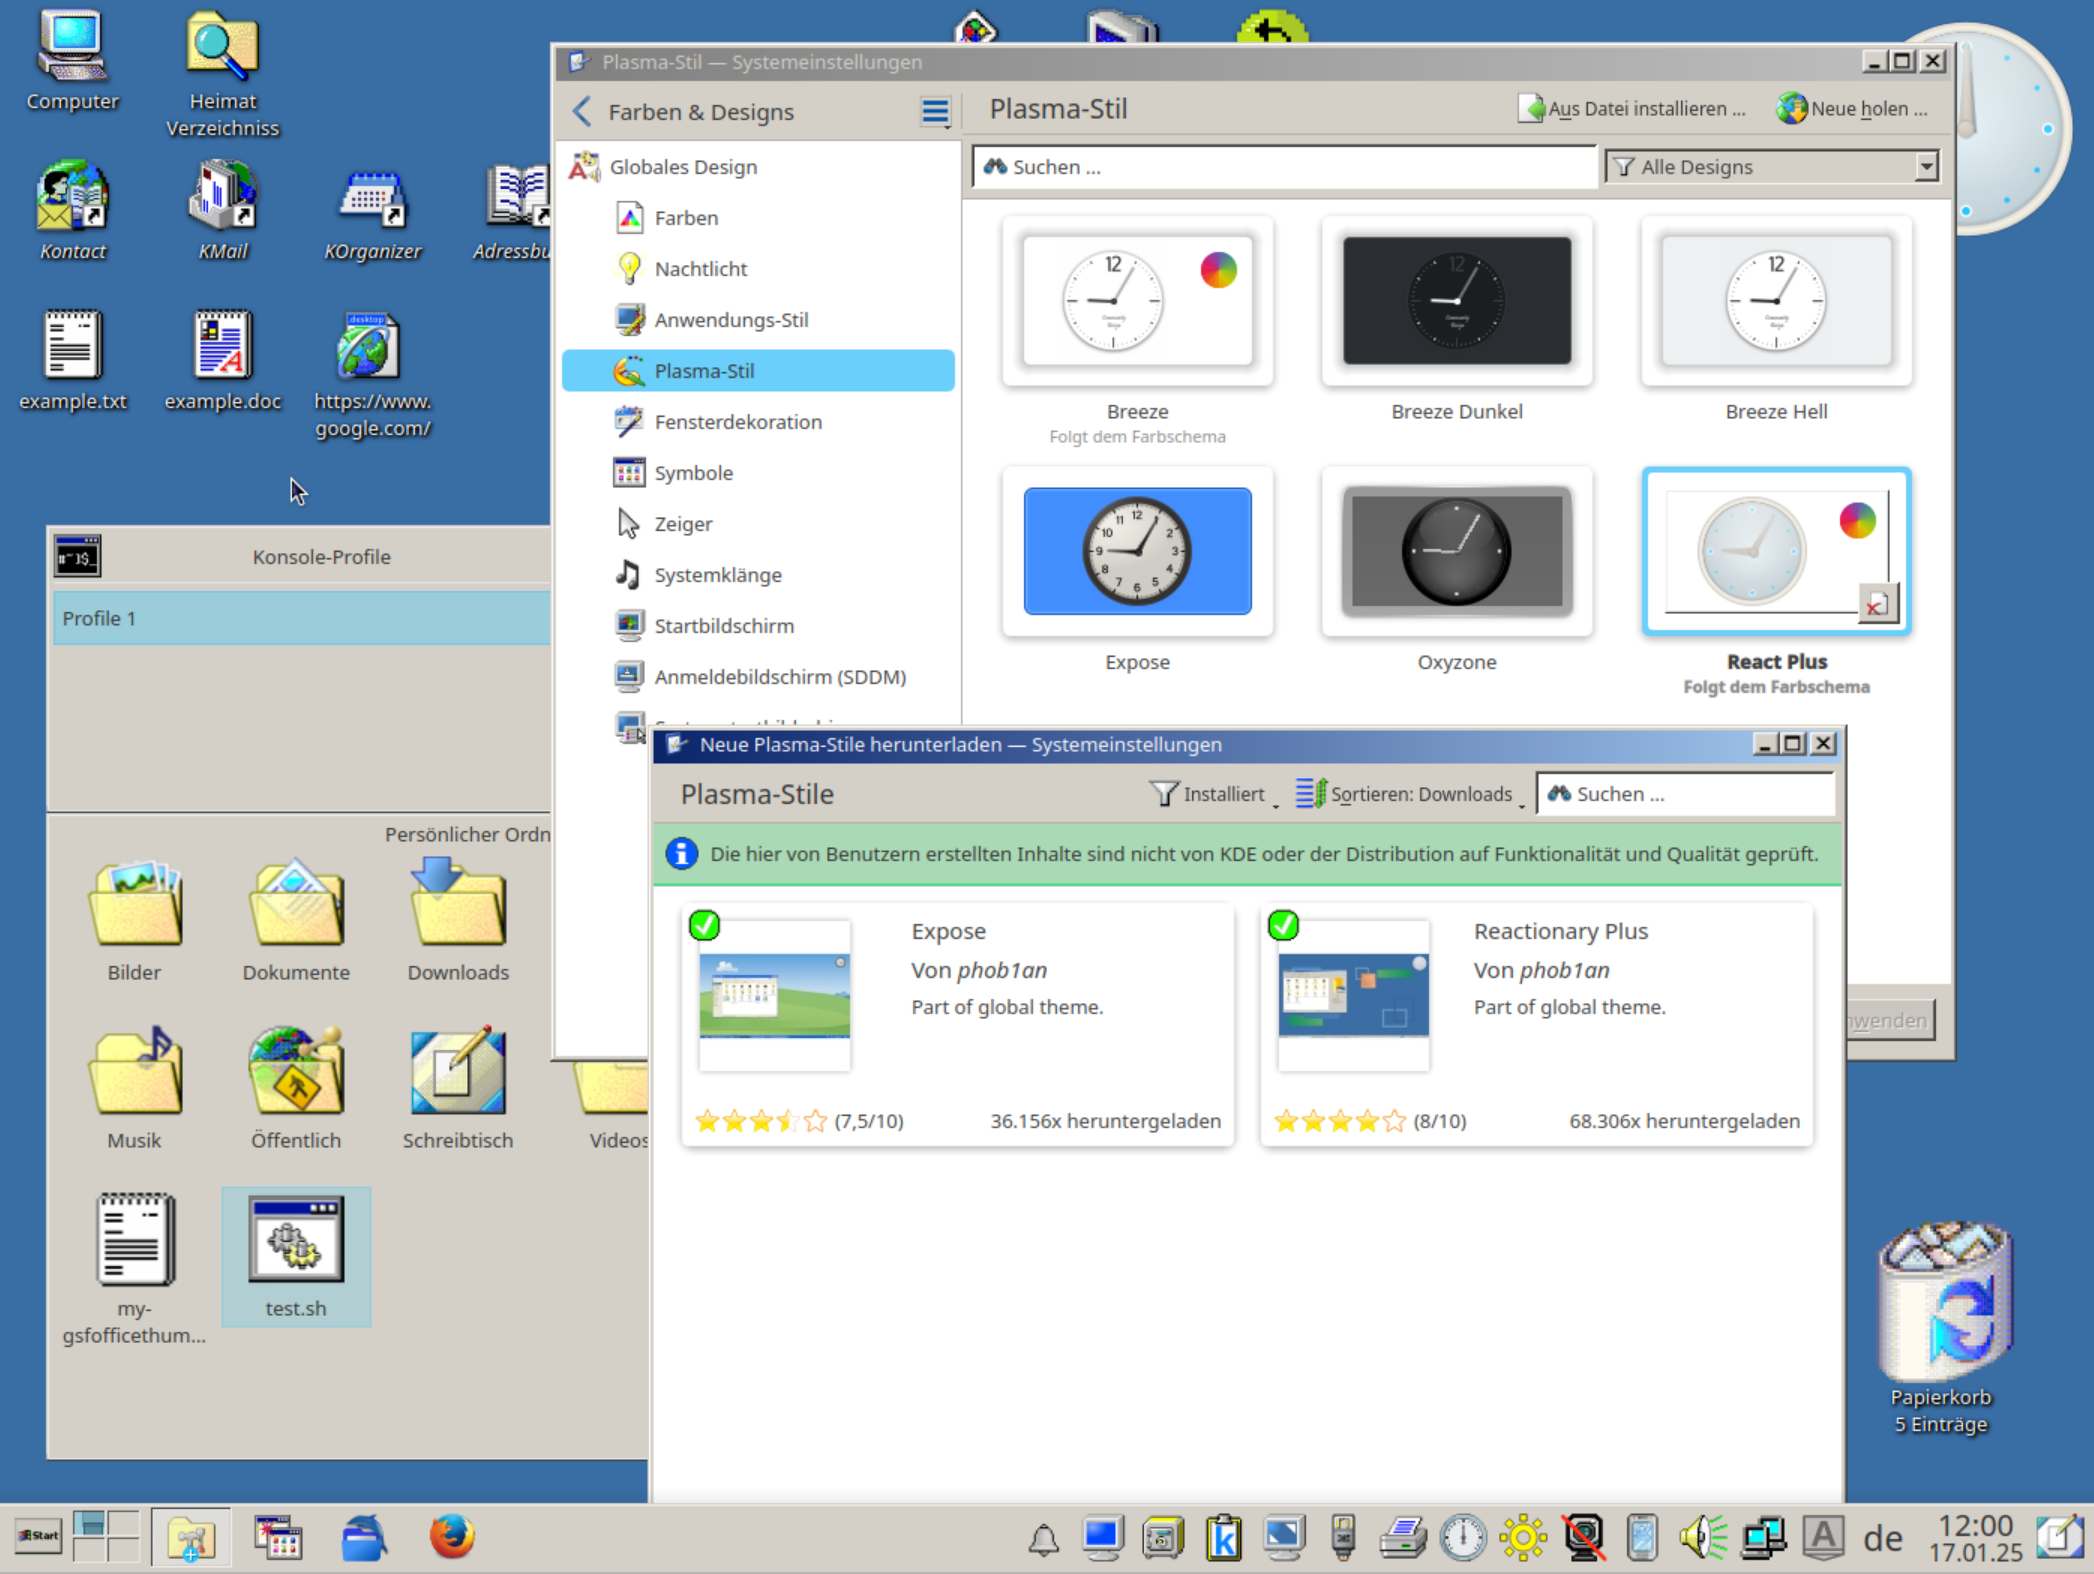Select Plasma-Stil in sidebar
This screenshot has width=2094, height=1574.
click(x=758, y=371)
